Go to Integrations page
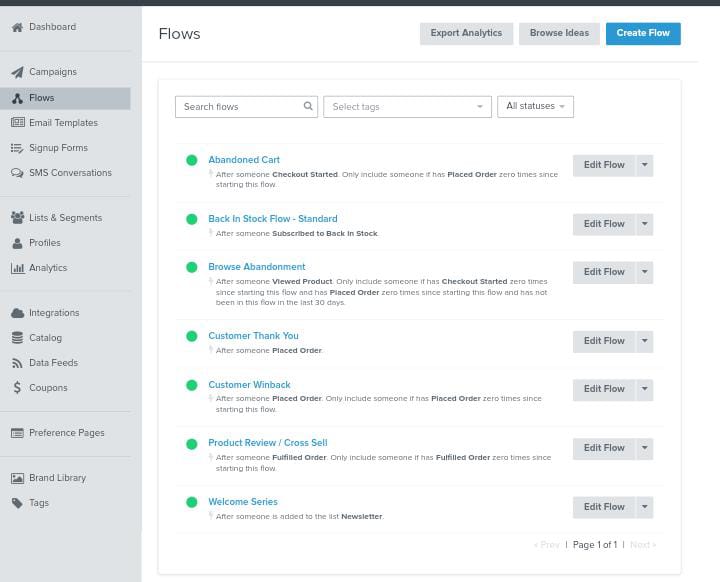 pos(54,313)
